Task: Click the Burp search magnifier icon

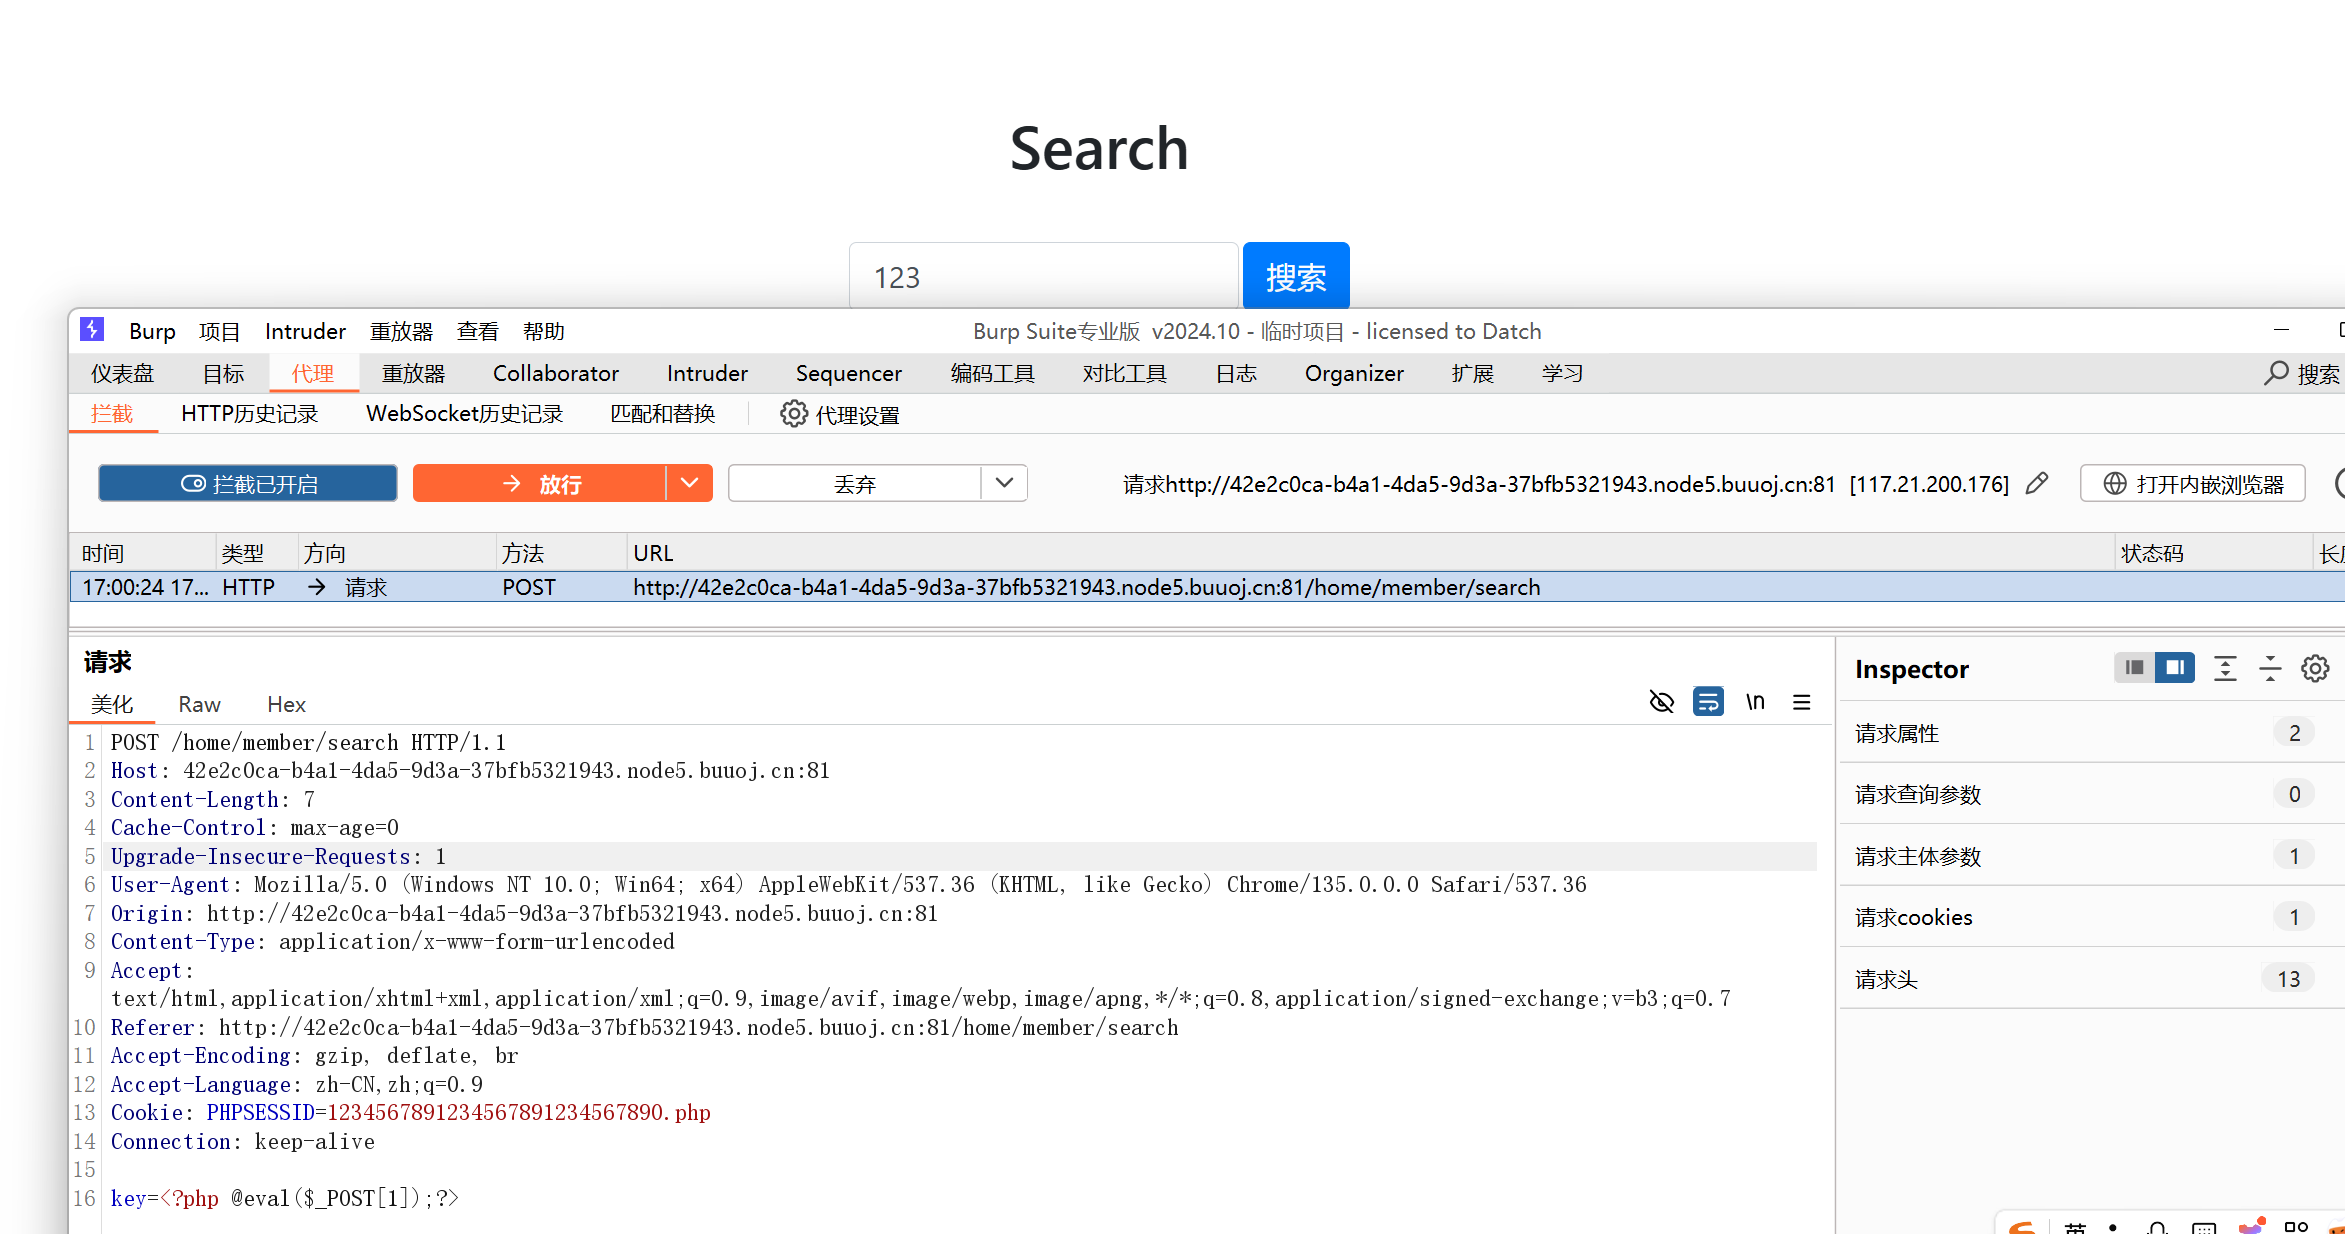Action: click(2277, 373)
